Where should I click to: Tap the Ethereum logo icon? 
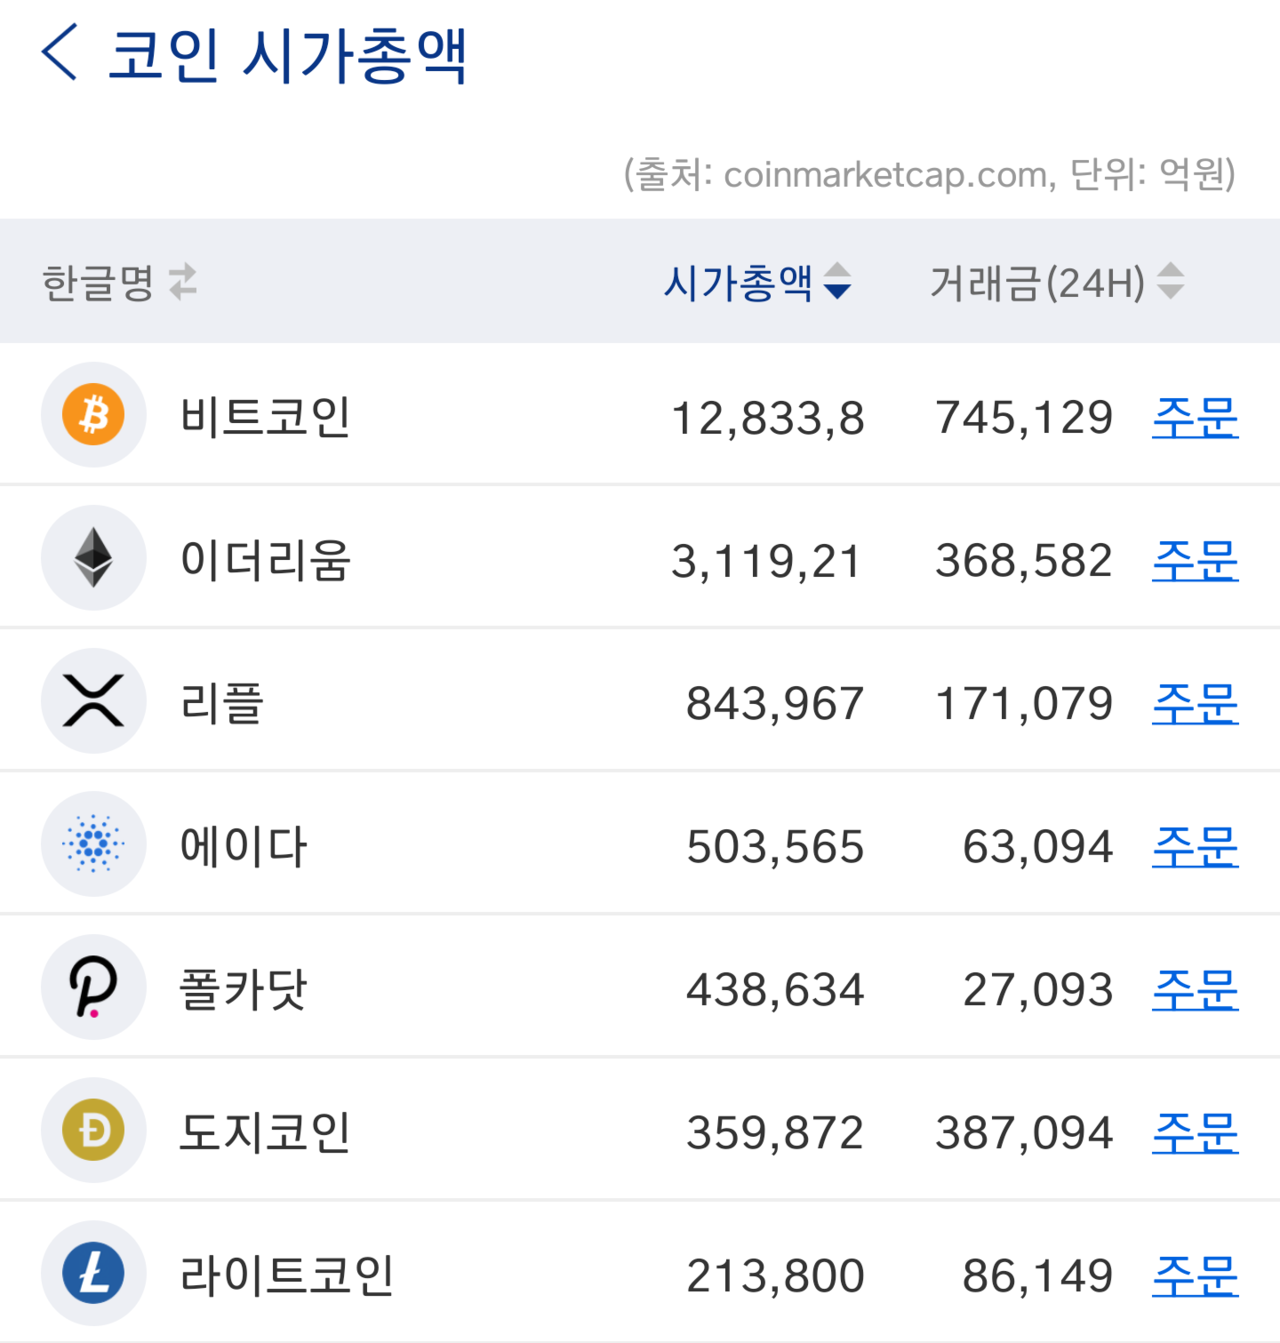click(93, 557)
